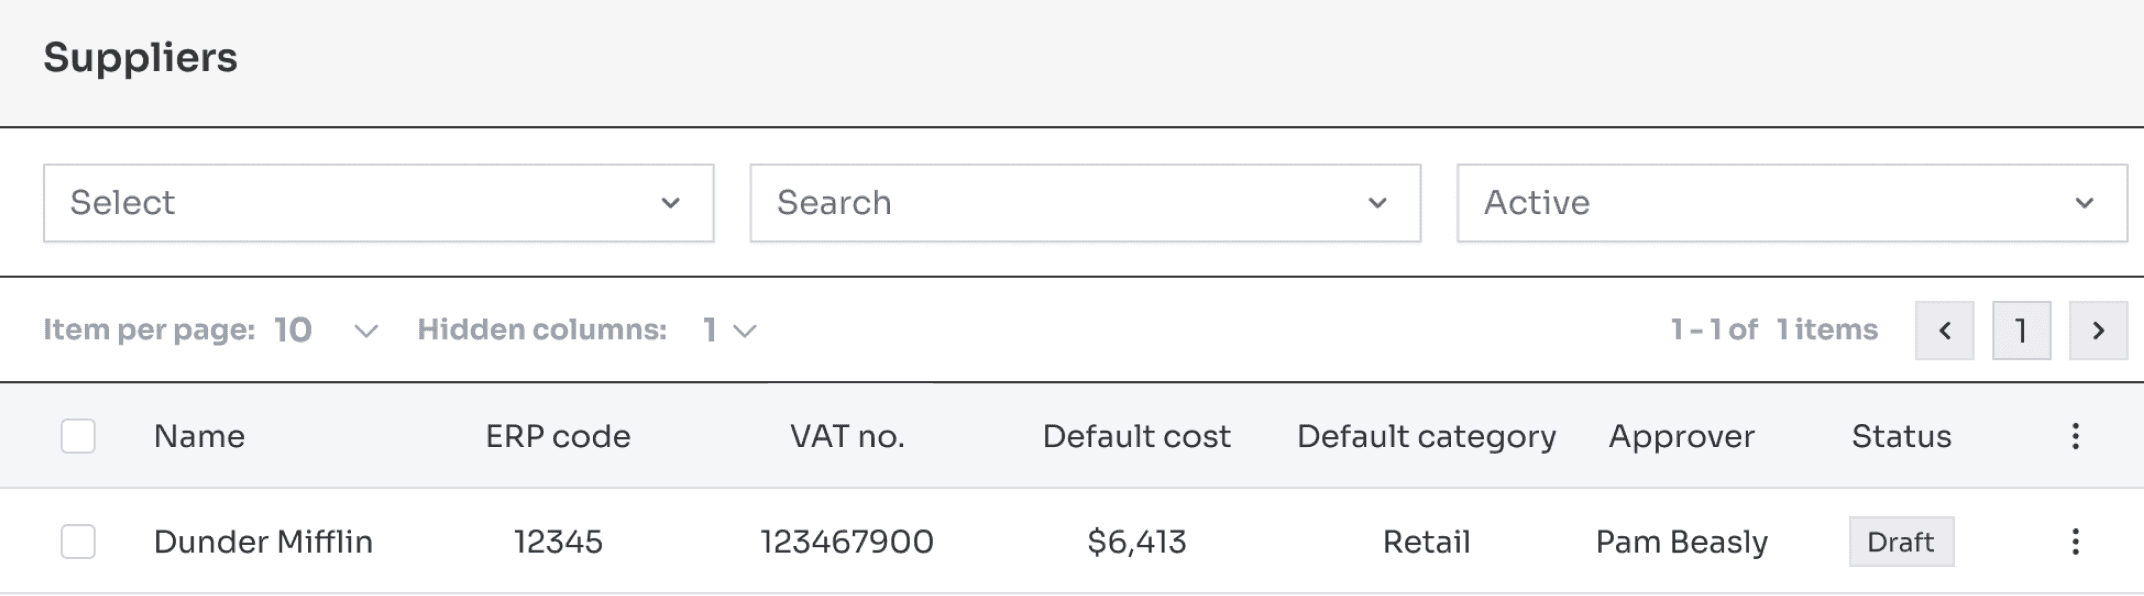2144x596 pixels.
Task: Click the chevron in the Active dropdown
Action: tap(2084, 203)
